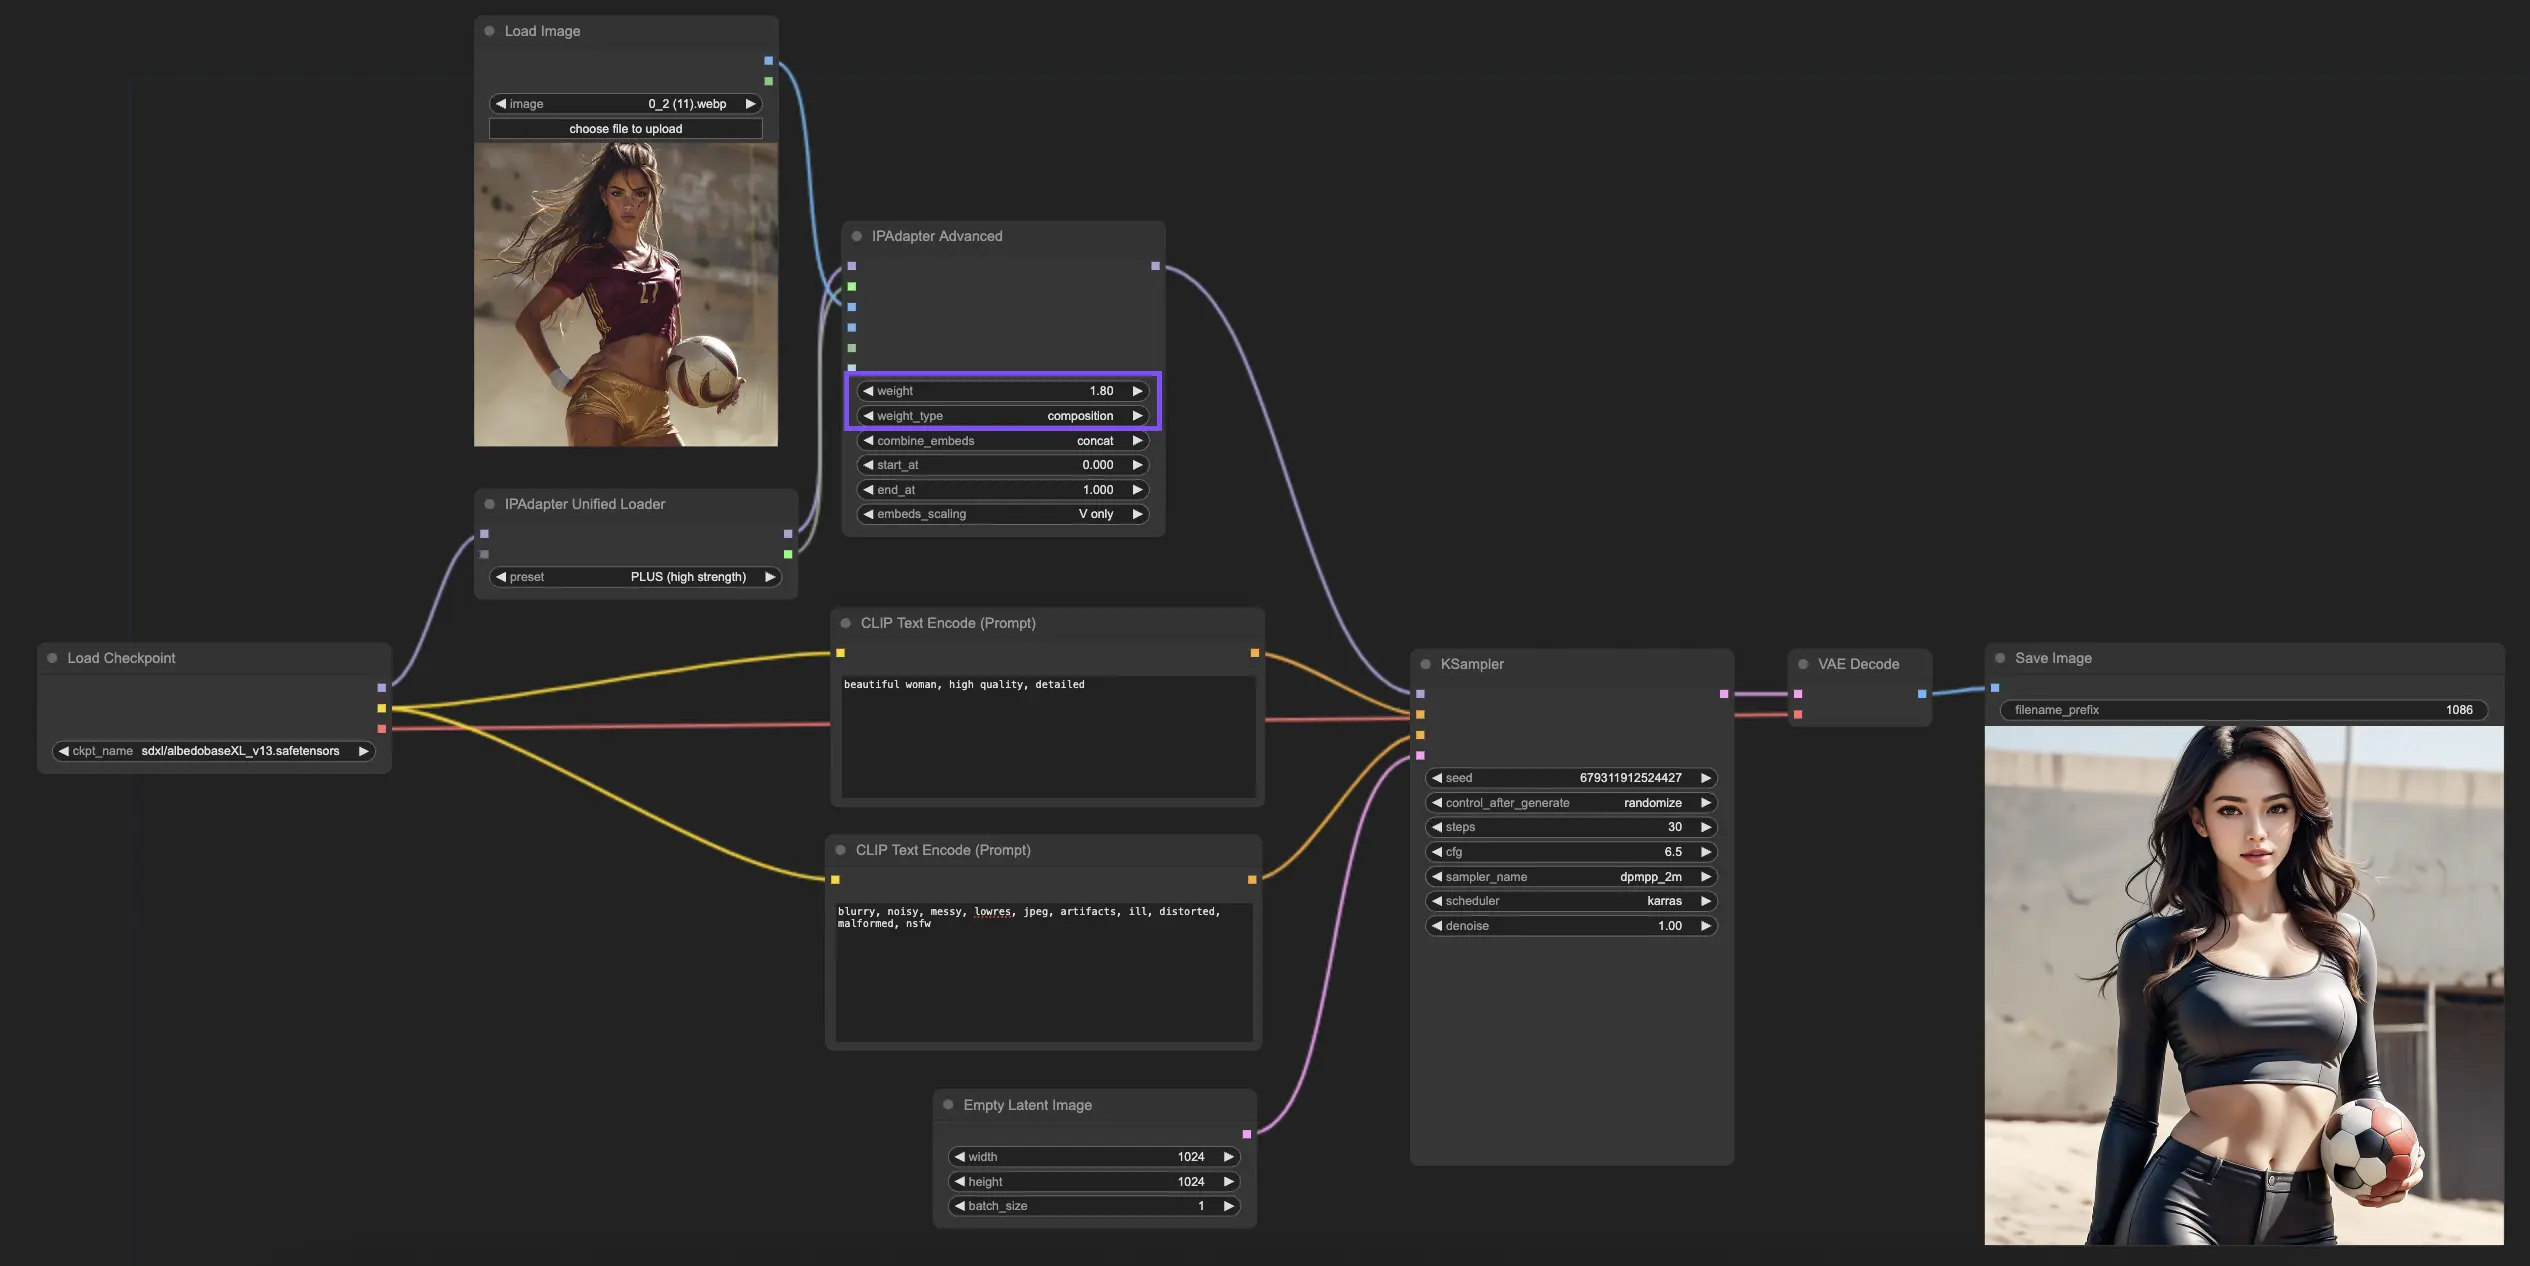Click the generated output image thumbnail
2530x1266 pixels.
[2243, 985]
